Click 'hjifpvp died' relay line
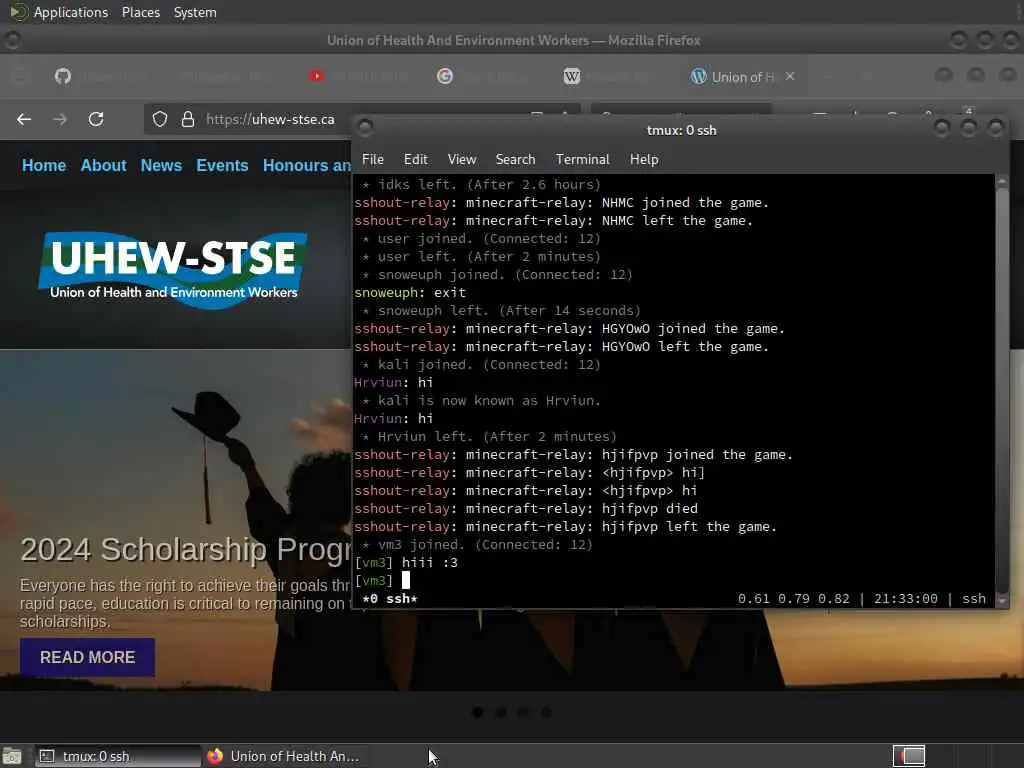This screenshot has width=1024, height=768. tap(526, 509)
